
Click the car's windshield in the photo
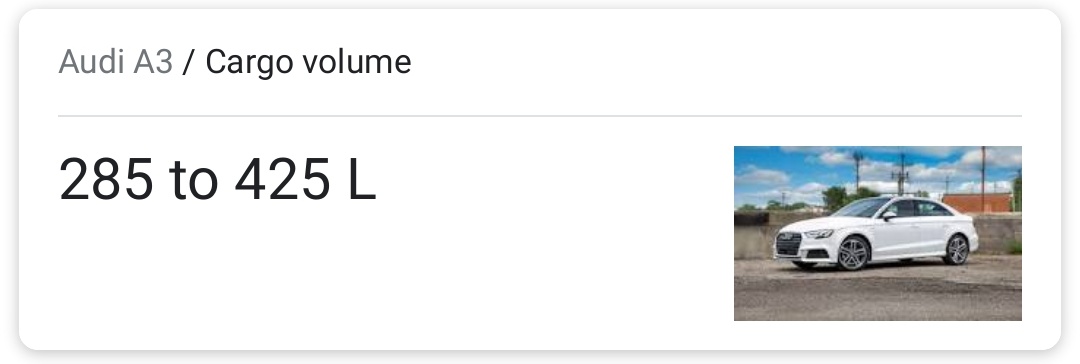[860, 208]
